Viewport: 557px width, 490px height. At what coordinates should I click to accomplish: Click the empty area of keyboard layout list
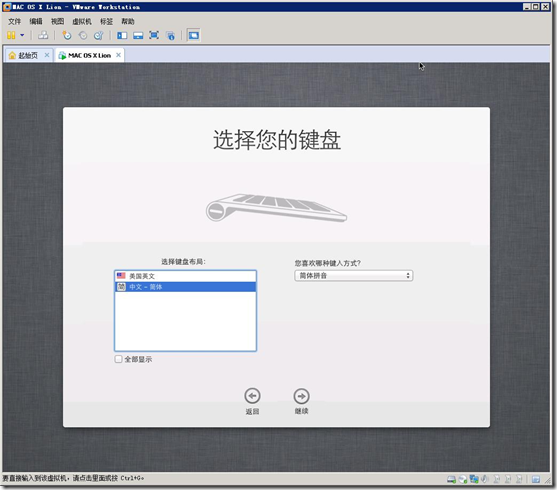185,321
